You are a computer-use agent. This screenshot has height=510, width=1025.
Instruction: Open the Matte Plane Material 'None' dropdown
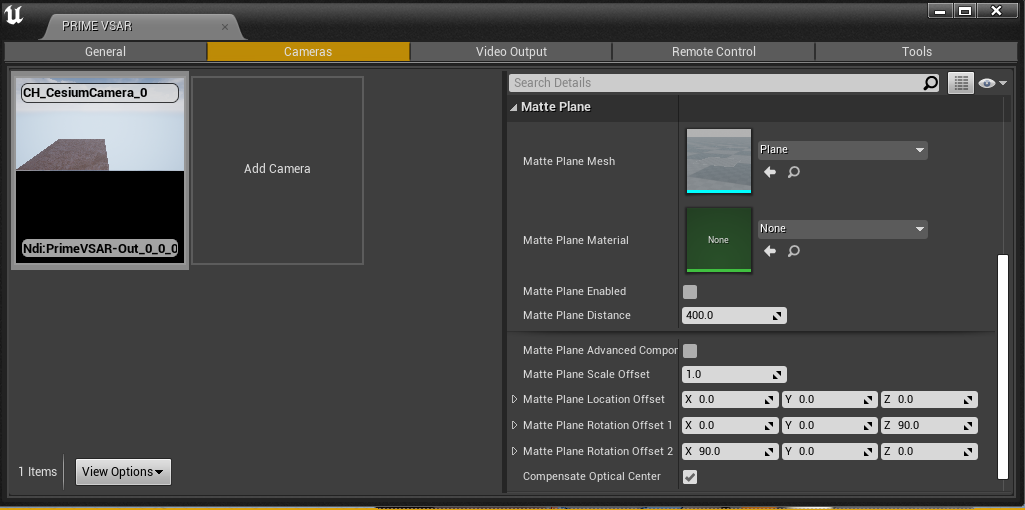click(x=843, y=229)
